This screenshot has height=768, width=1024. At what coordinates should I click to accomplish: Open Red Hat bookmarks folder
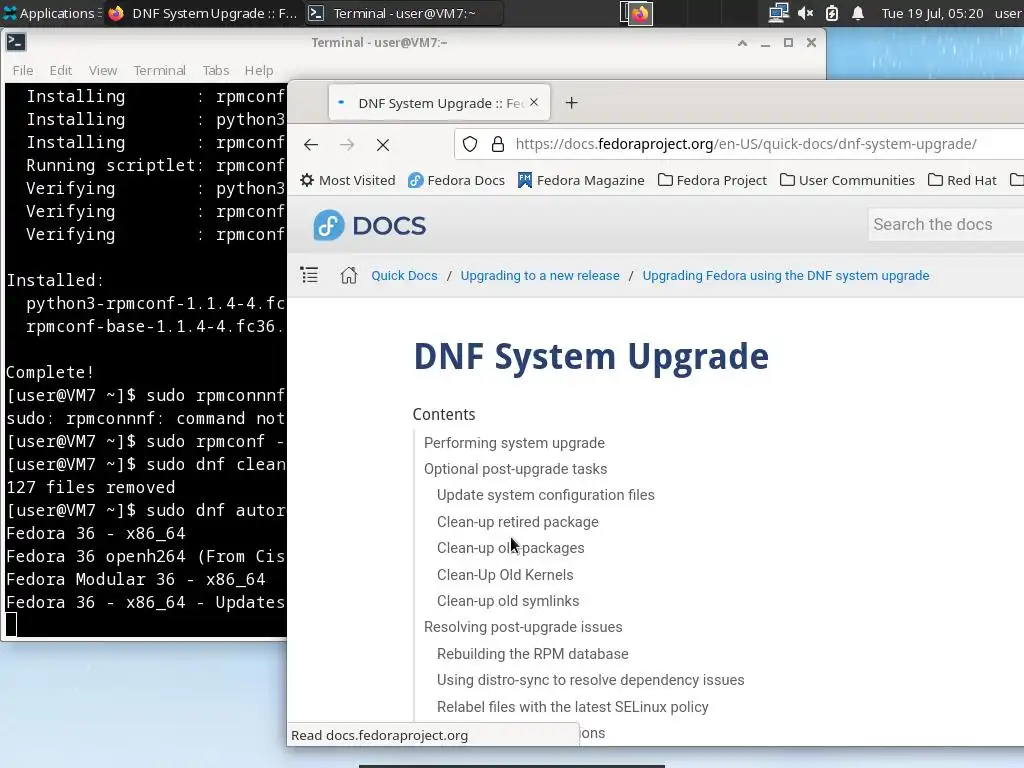tap(962, 180)
